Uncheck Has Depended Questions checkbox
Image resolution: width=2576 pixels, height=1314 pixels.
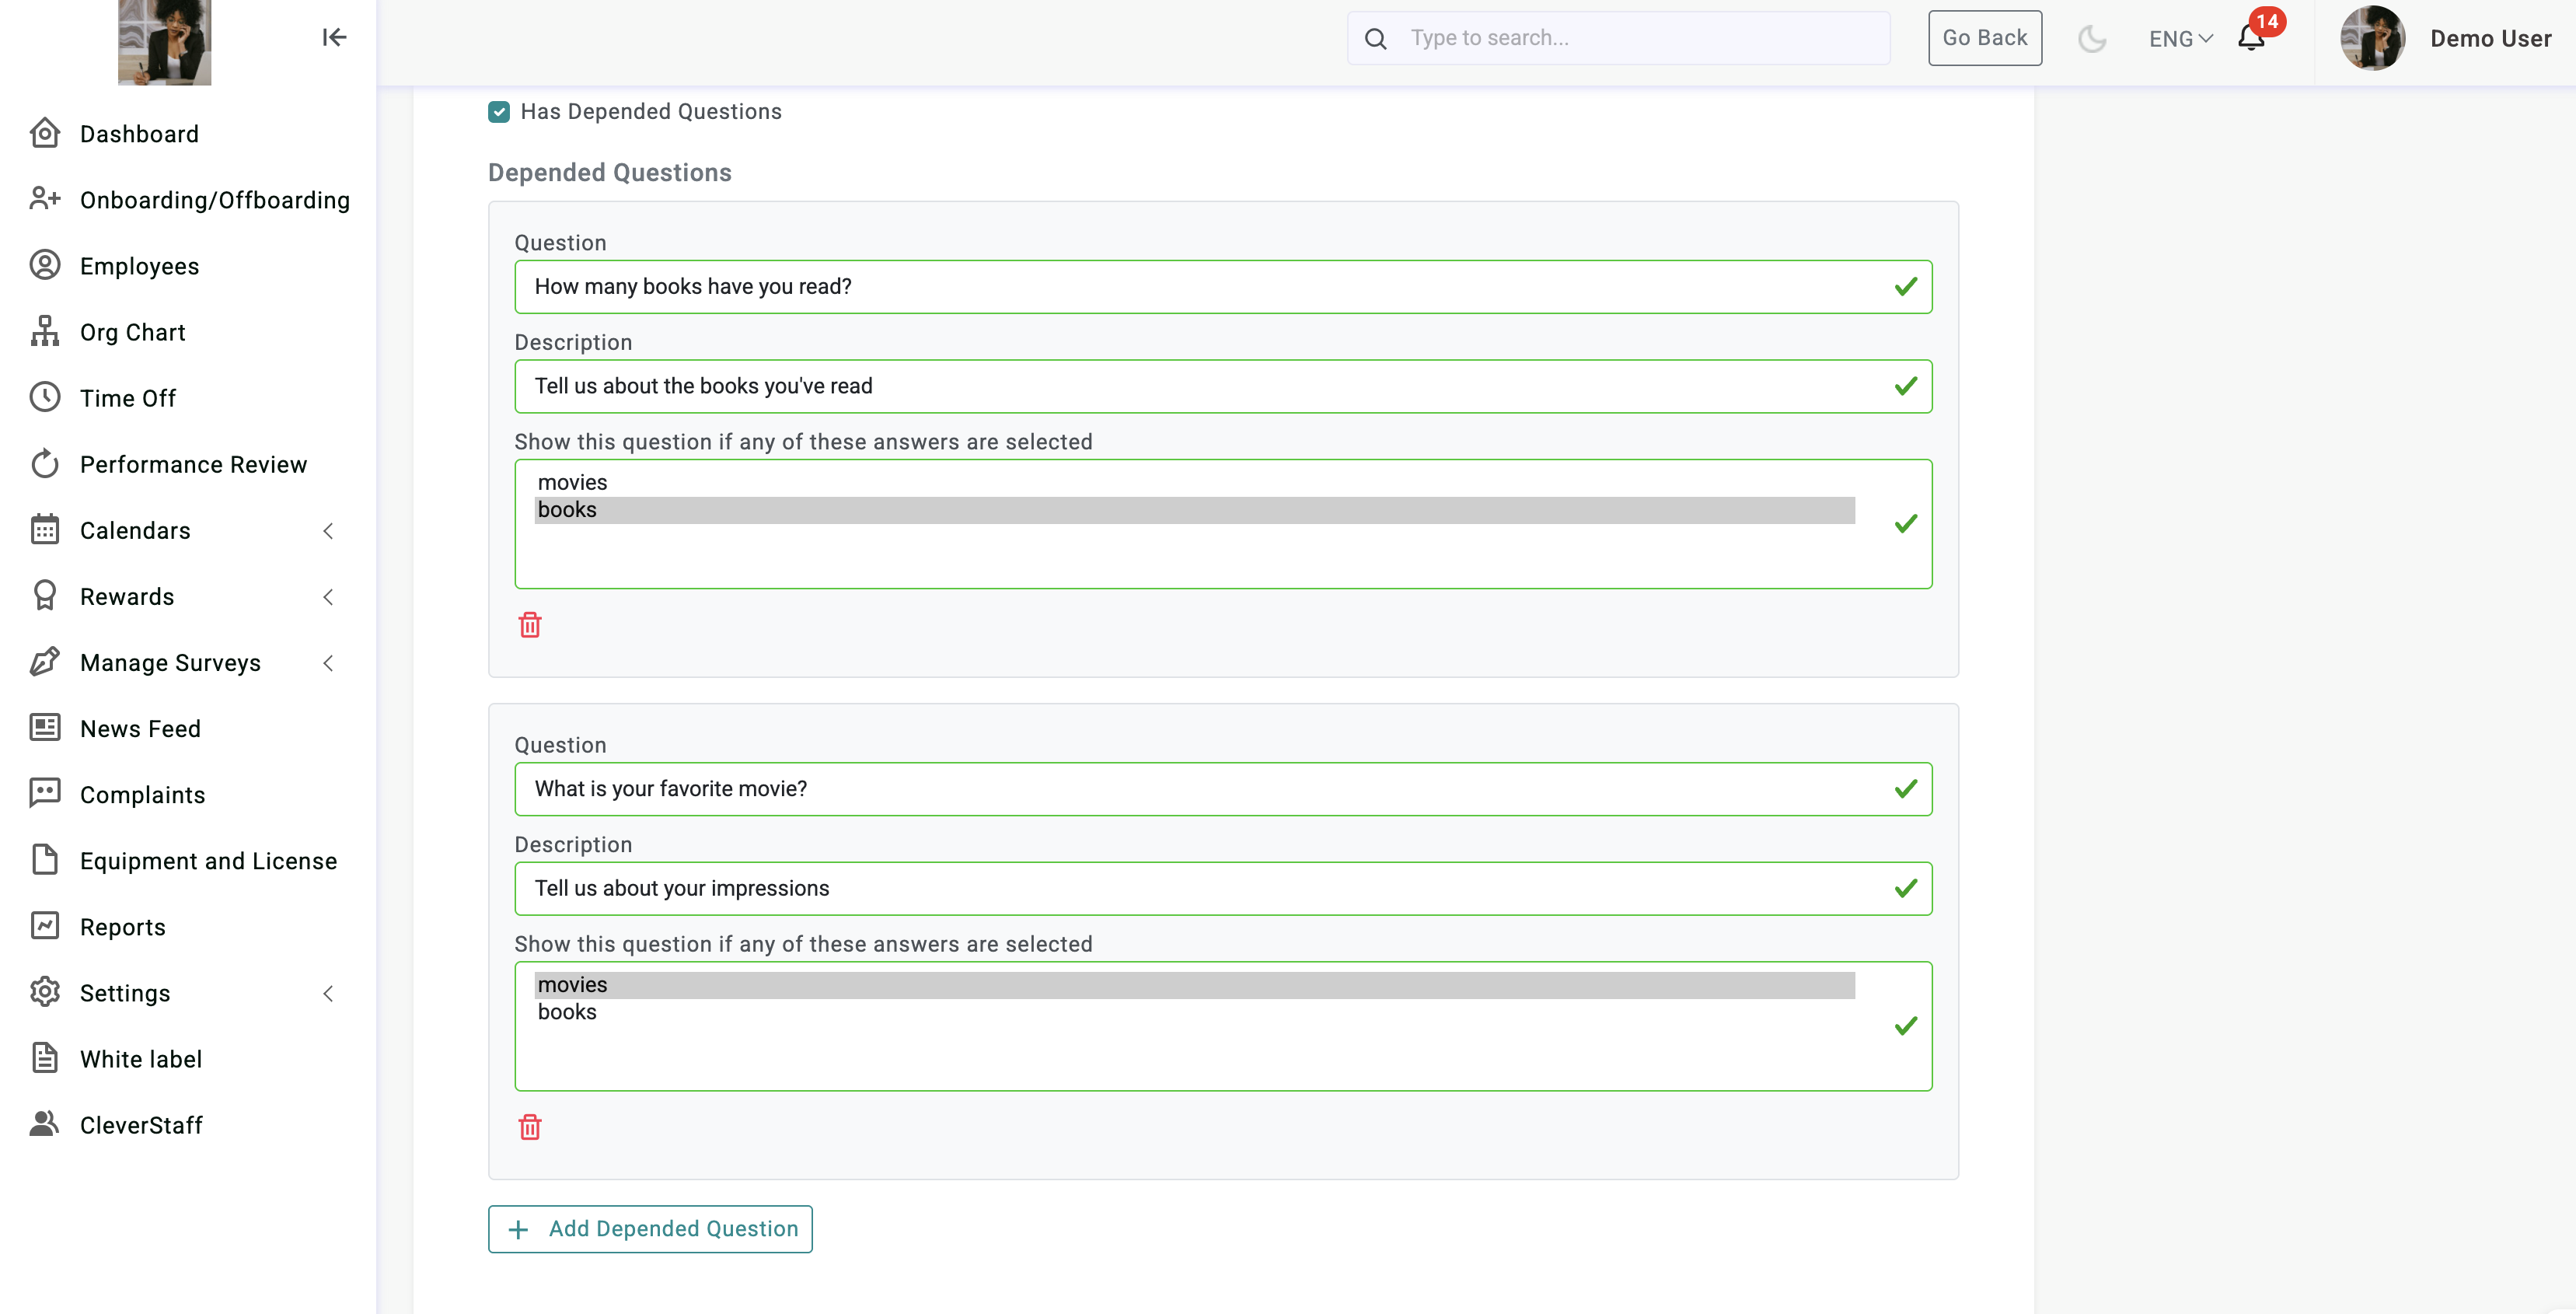(x=499, y=112)
